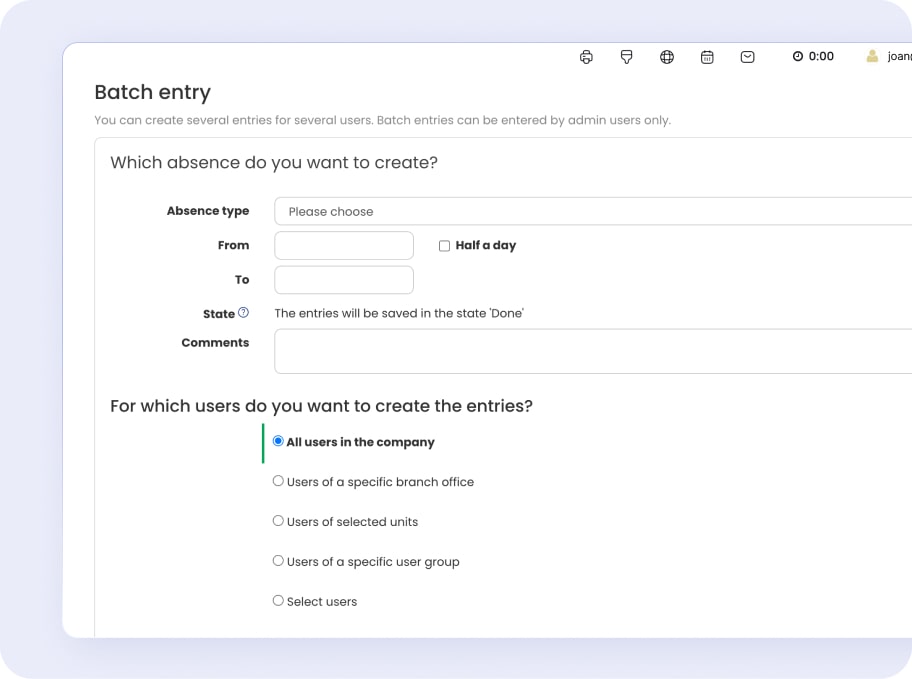Choose the Select users radio option

(x=278, y=601)
